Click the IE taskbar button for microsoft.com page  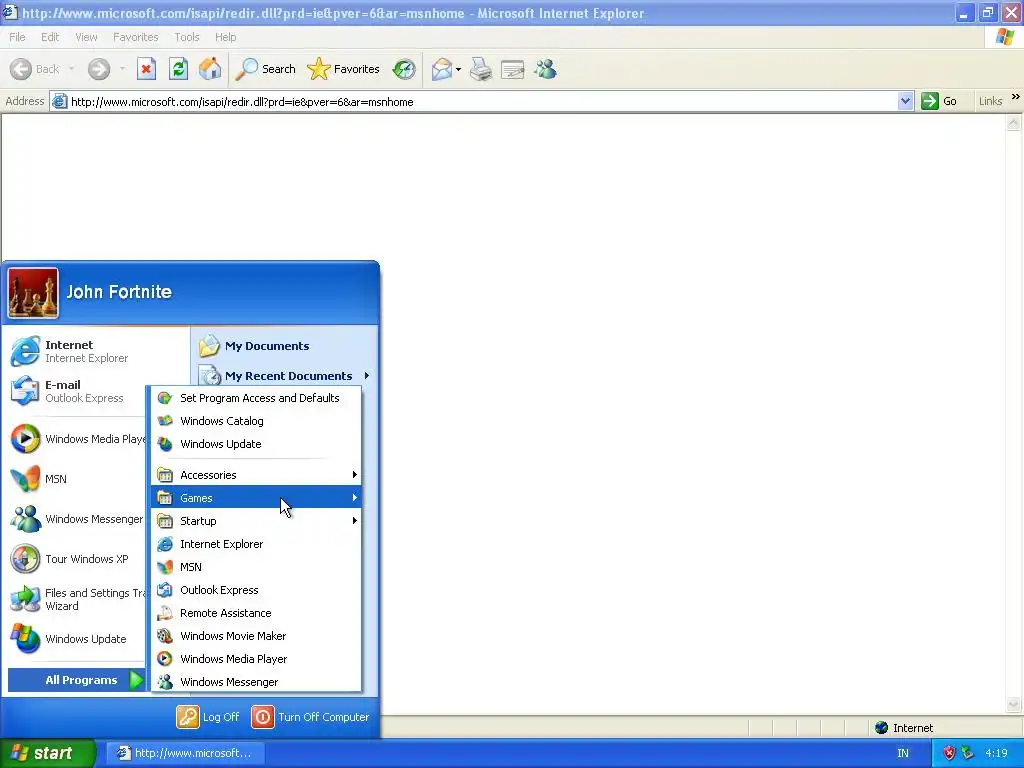[184, 753]
